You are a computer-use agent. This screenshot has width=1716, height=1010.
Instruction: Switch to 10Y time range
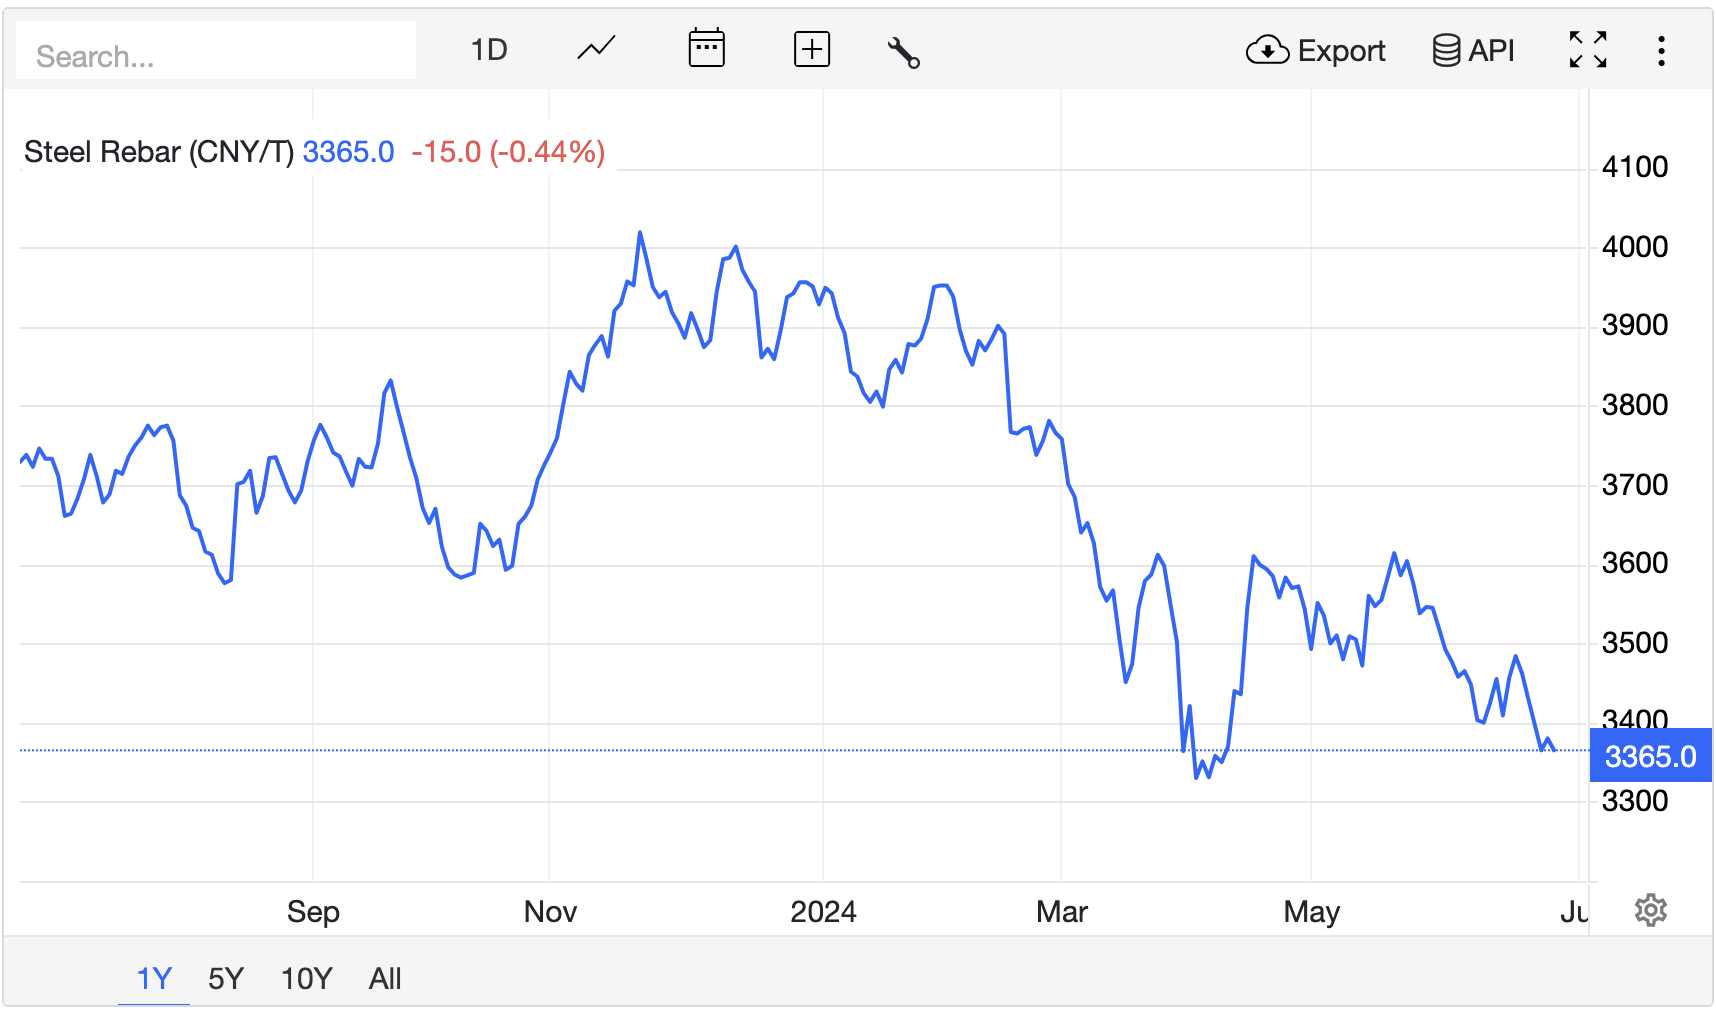click(306, 978)
